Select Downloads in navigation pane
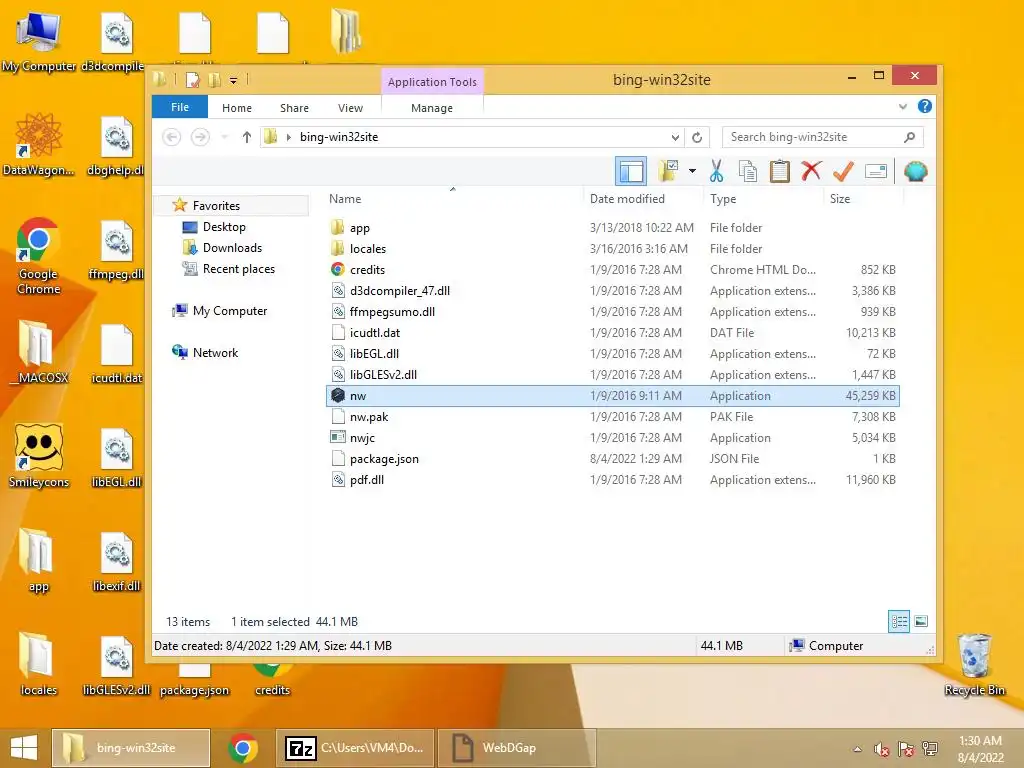1024x768 pixels. [x=232, y=248]
